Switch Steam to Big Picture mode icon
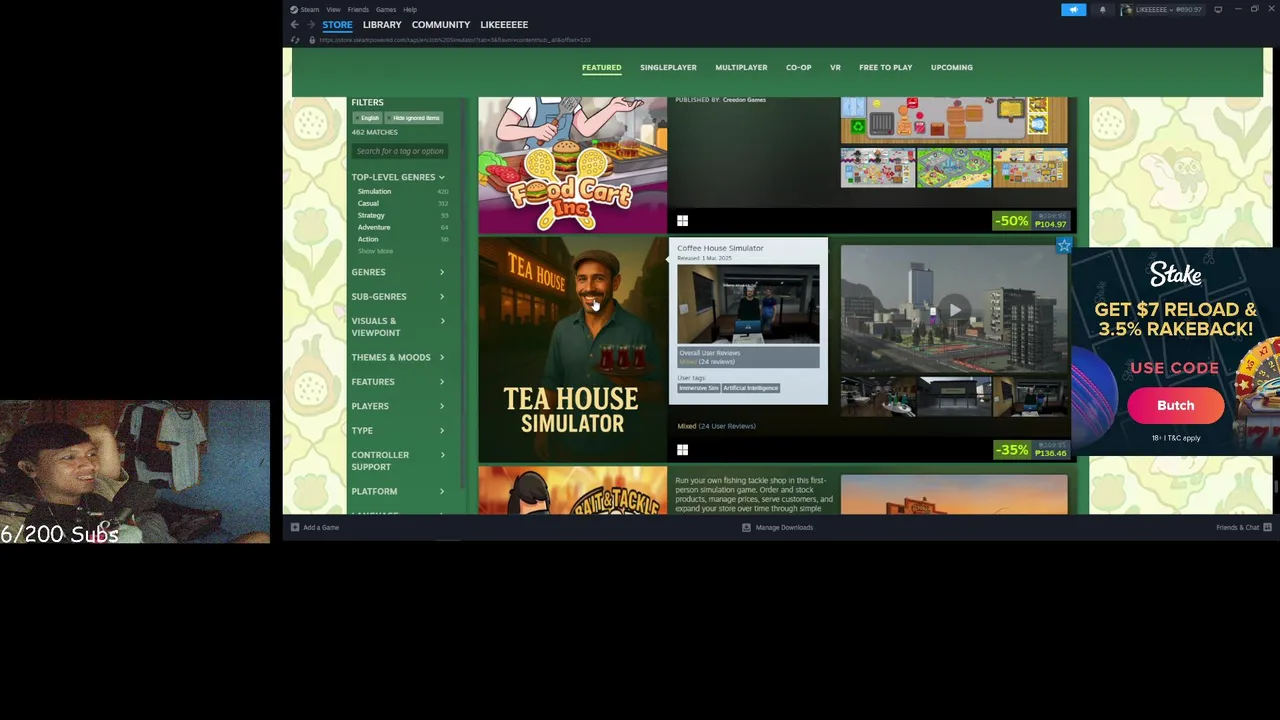This screenshot has width=1280, height=720. pyautogui.click(x=1218, y=9)
